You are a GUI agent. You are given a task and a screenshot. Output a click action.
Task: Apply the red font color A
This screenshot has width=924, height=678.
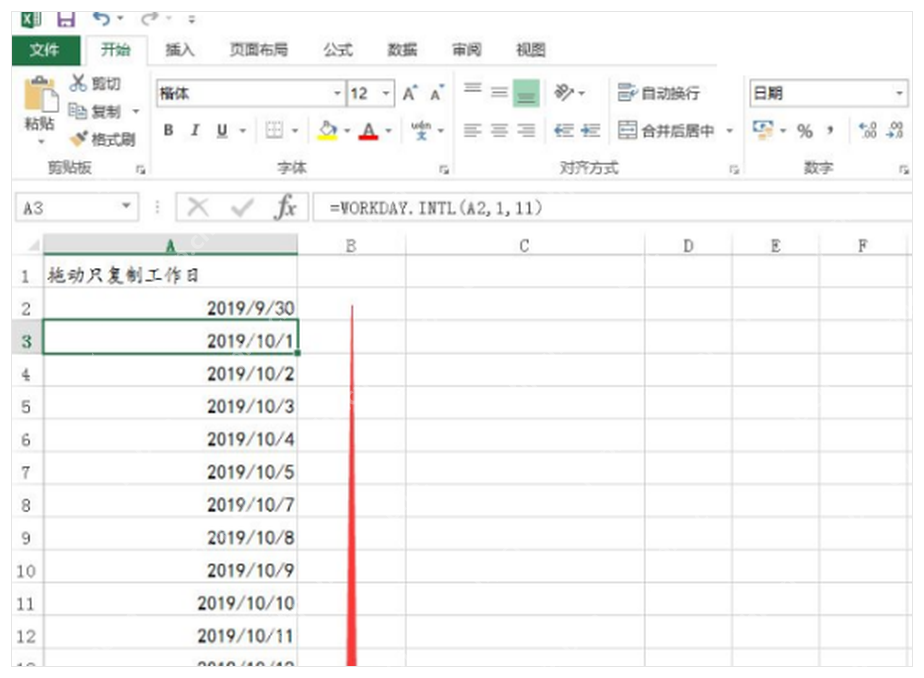[x=369, y=130]
